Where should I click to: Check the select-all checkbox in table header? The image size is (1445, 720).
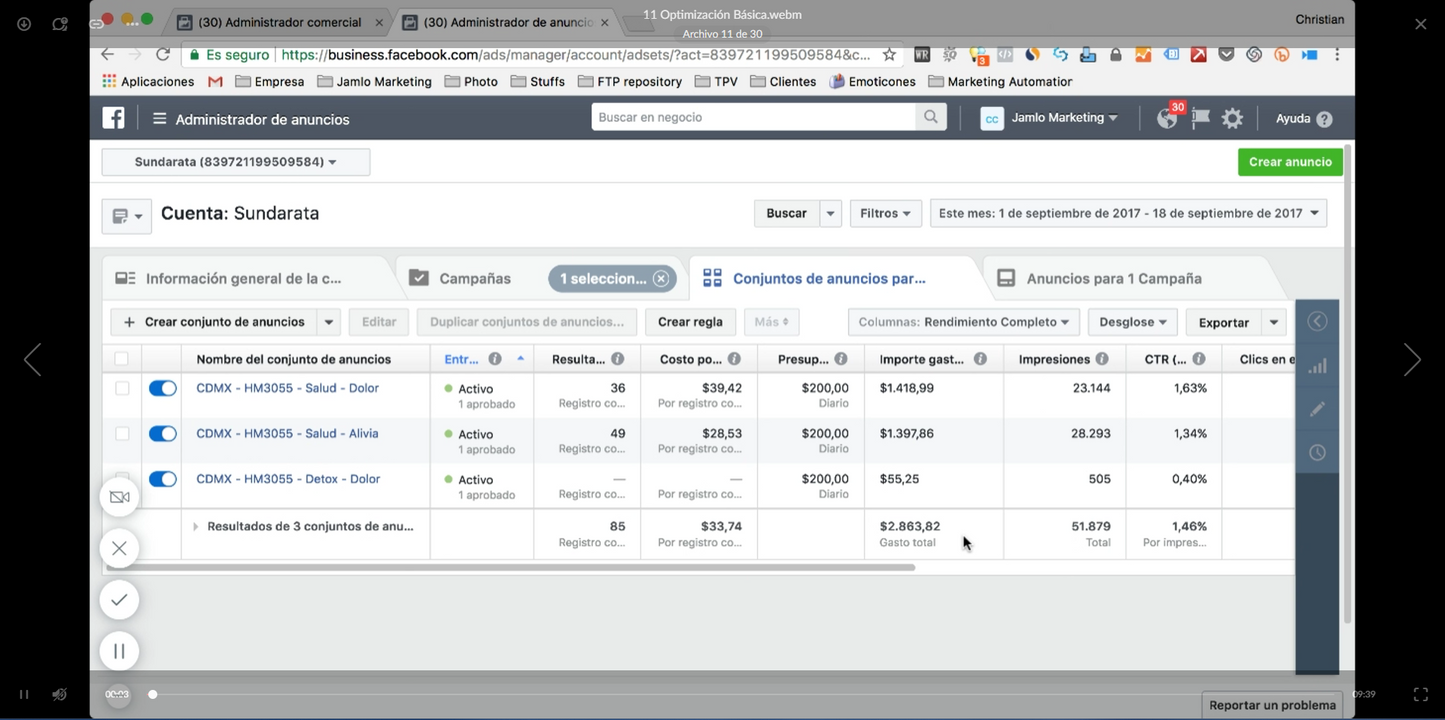coord(122,359)
